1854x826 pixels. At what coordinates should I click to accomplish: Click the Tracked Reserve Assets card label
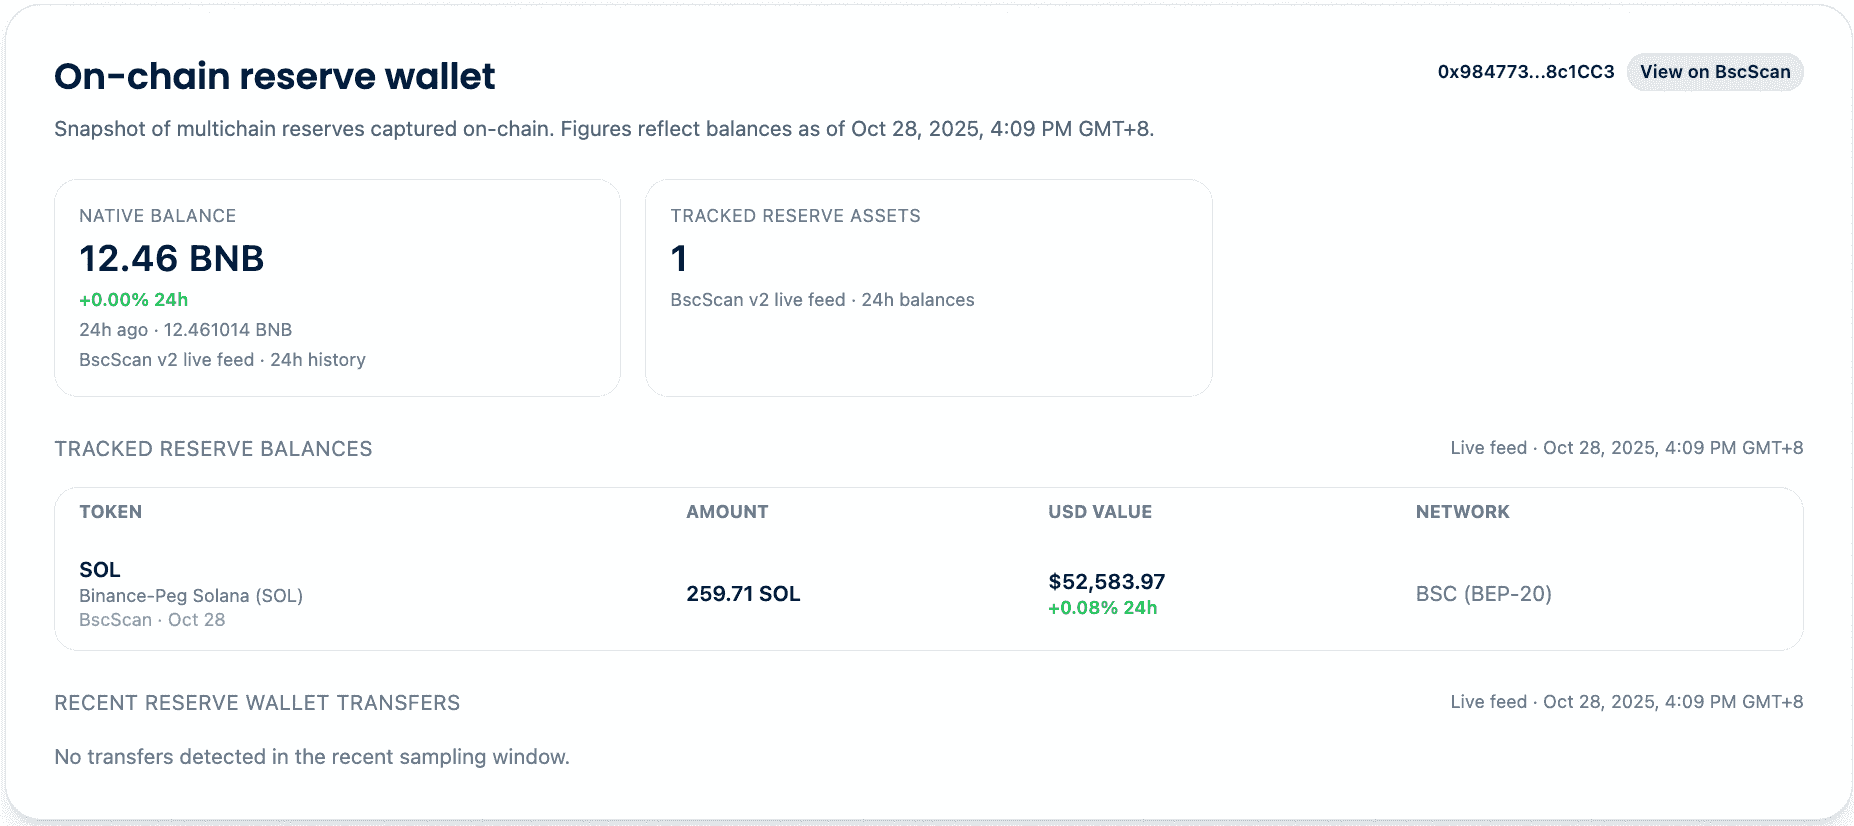[795, 216]
